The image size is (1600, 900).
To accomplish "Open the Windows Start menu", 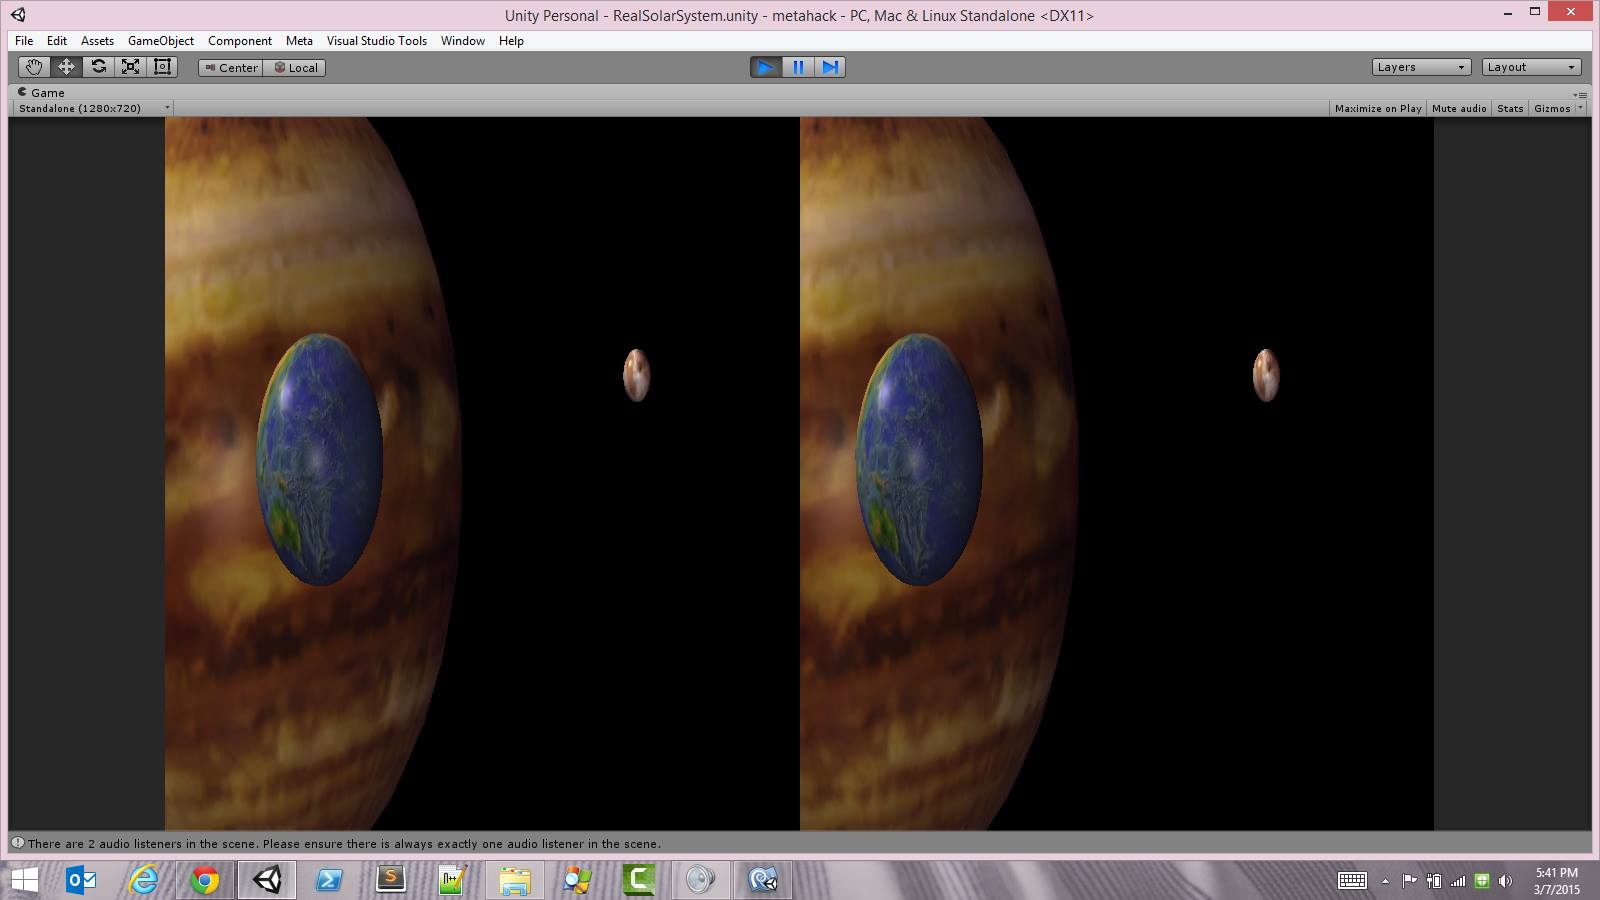I will pos(24,880).
